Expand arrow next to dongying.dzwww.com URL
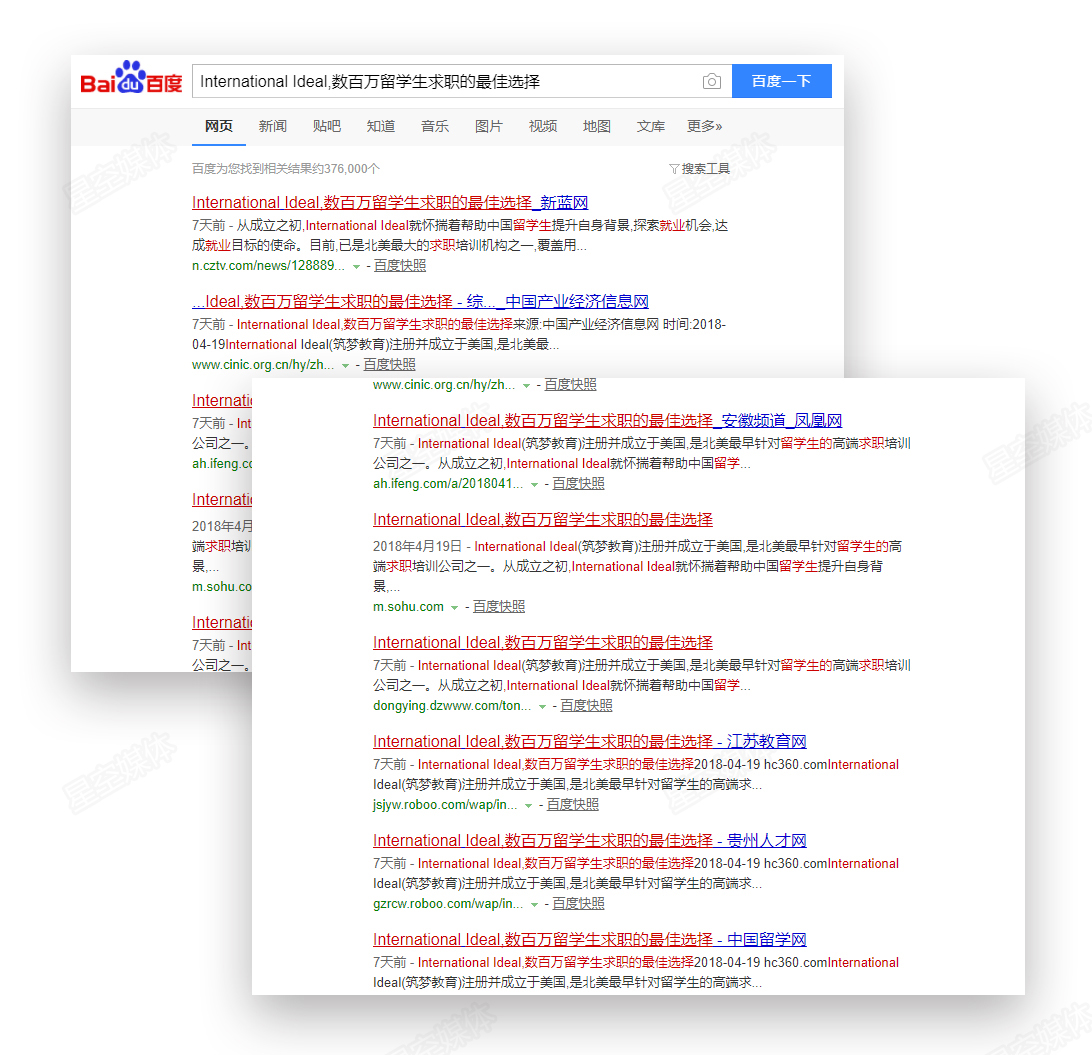Image resolution: width=1092 pixels, height=1055 pixels. [x=543, y=707]
